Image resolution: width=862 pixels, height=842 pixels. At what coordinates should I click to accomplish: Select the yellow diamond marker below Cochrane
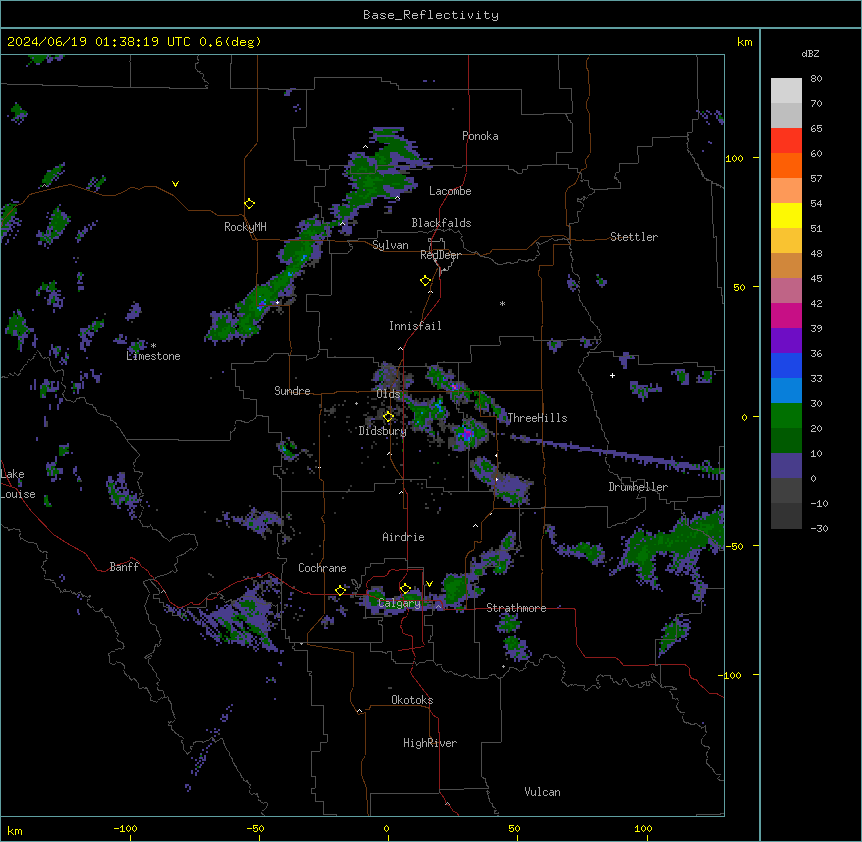(340, 590)
